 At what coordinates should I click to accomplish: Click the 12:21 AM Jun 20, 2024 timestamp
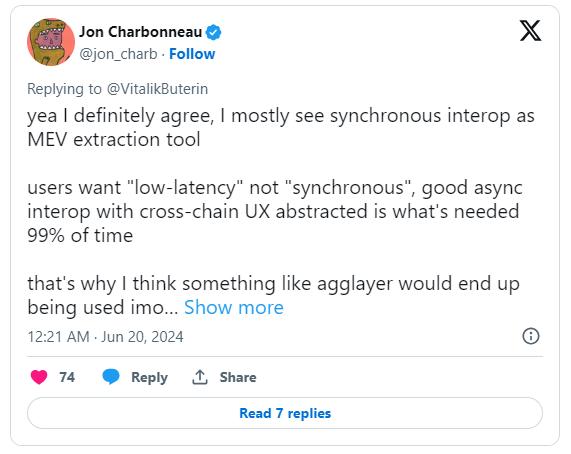click(x=105, y=336)
